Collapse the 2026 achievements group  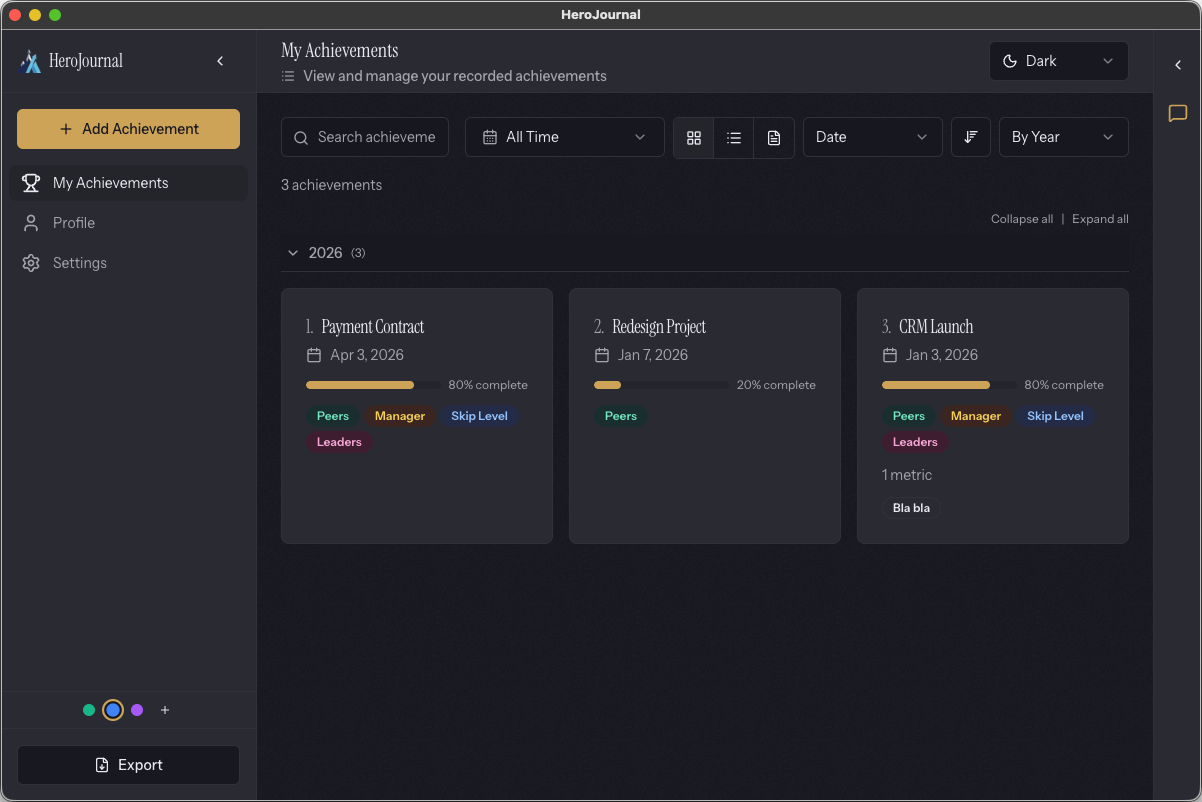click(x=293, y=253)
